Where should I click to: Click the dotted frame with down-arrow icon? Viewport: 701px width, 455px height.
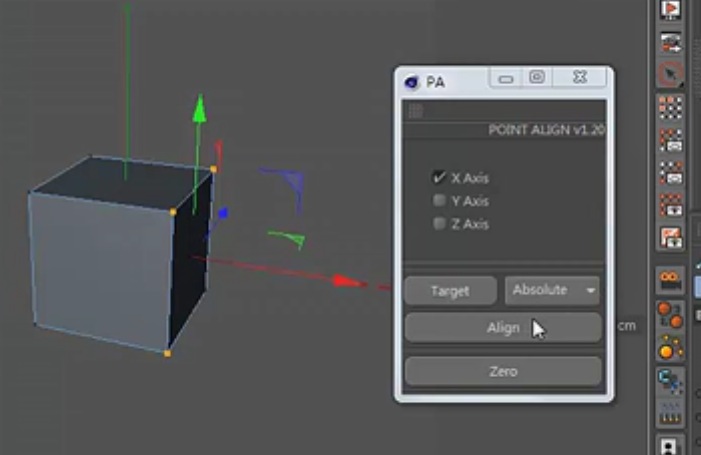click(x=671, y=205)
